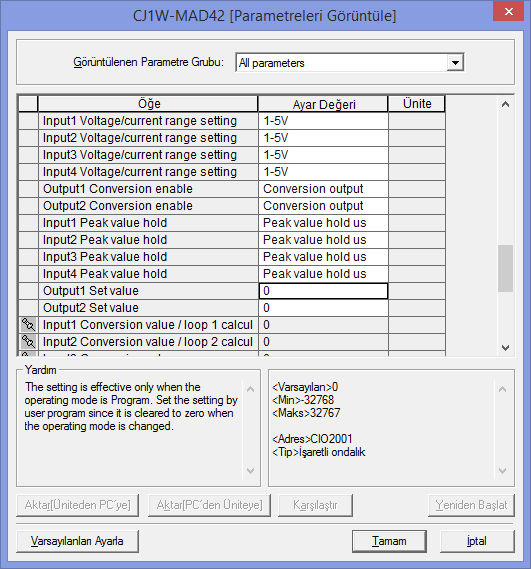Click the İptal button
The image size is (531, 569).
click(477, 541)
